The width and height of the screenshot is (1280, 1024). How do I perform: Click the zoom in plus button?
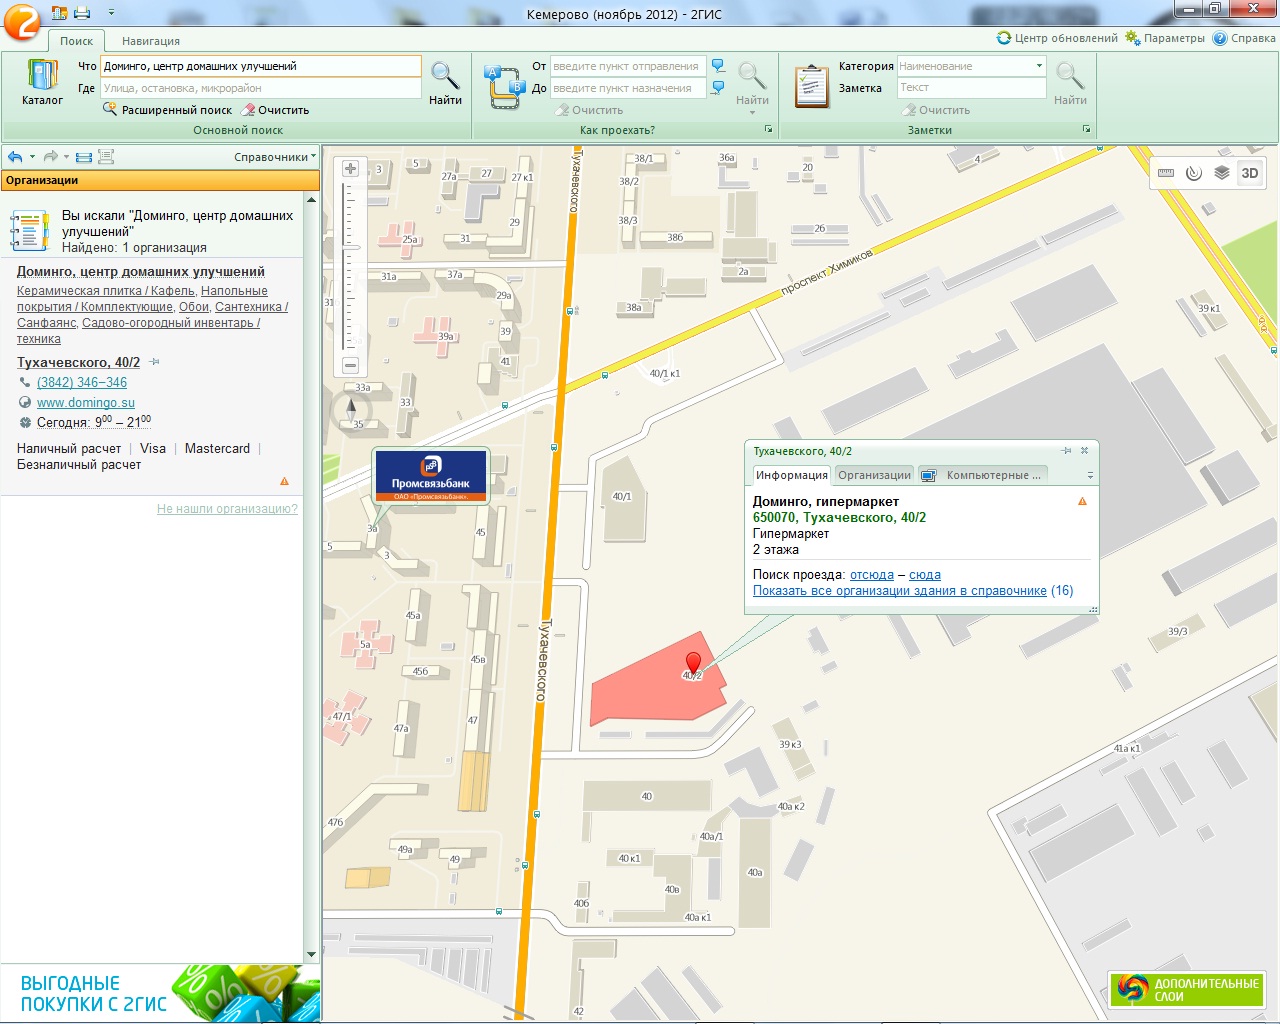click(x=350, y=169)
